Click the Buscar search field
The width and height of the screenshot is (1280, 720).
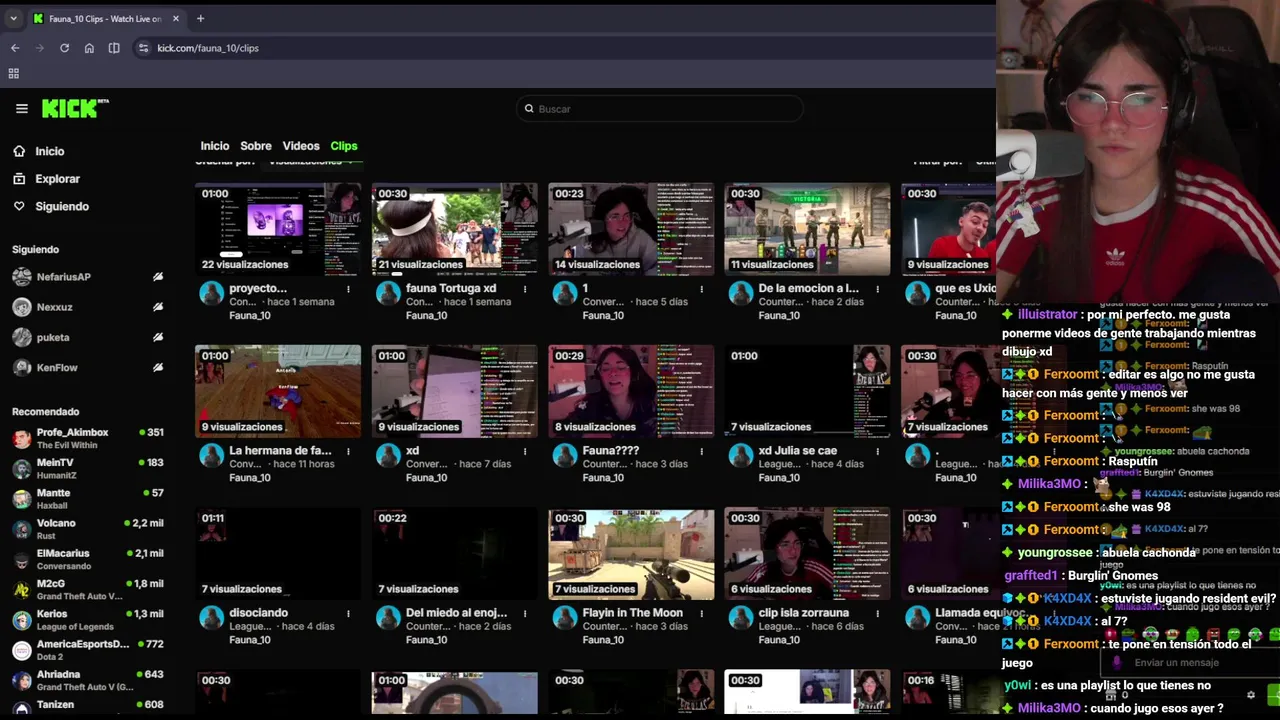pyautogui.click(x=660, y=109)
